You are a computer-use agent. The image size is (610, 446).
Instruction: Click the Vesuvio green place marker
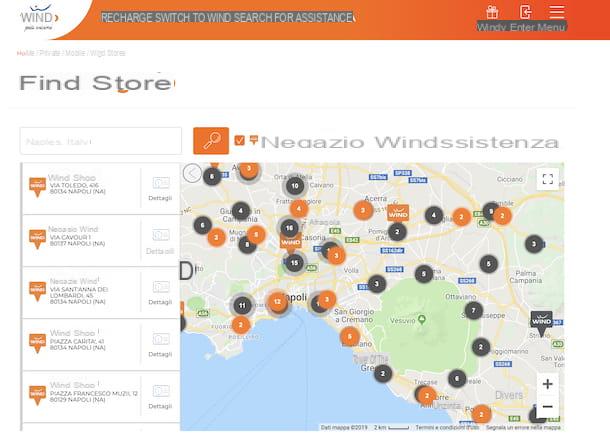[x=422, y=320]
